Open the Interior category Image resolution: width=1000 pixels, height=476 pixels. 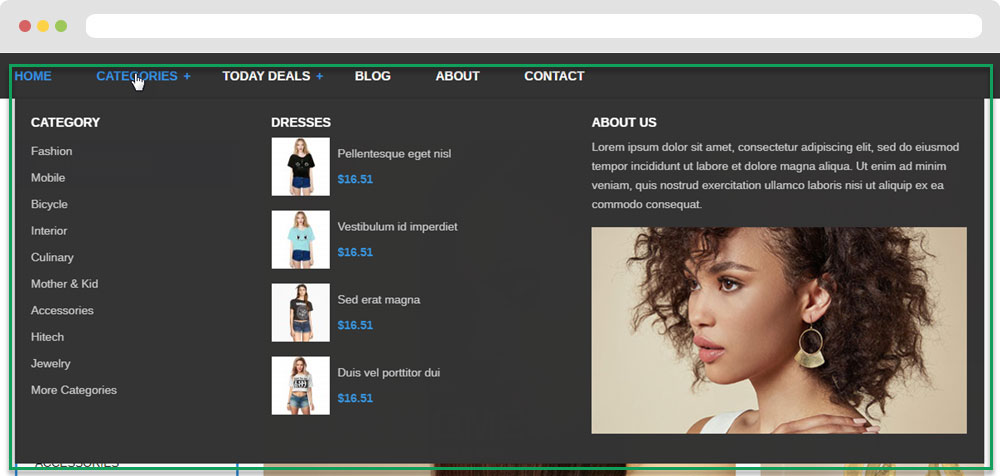(x=49, y=231)
